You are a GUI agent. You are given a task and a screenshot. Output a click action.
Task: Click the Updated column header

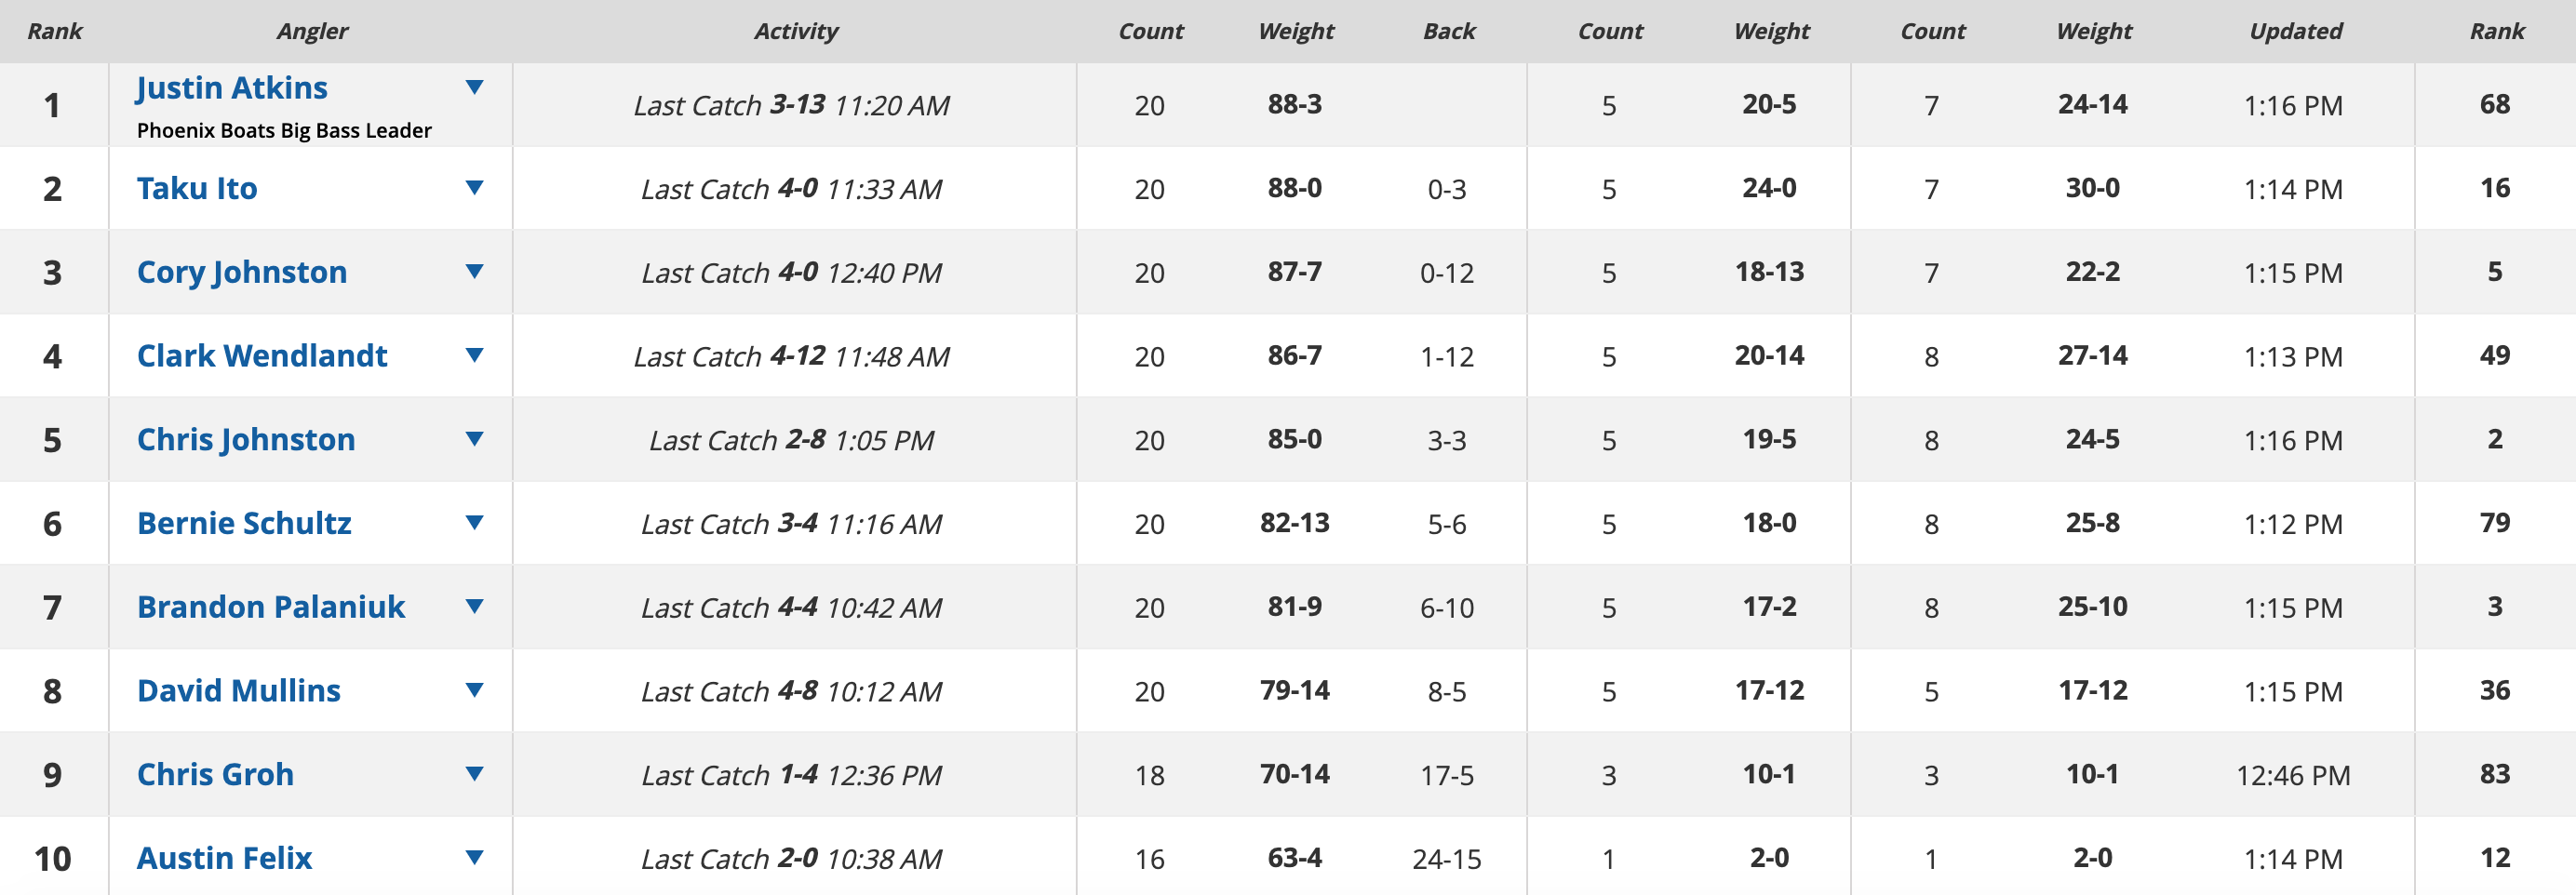(2295, 31)
